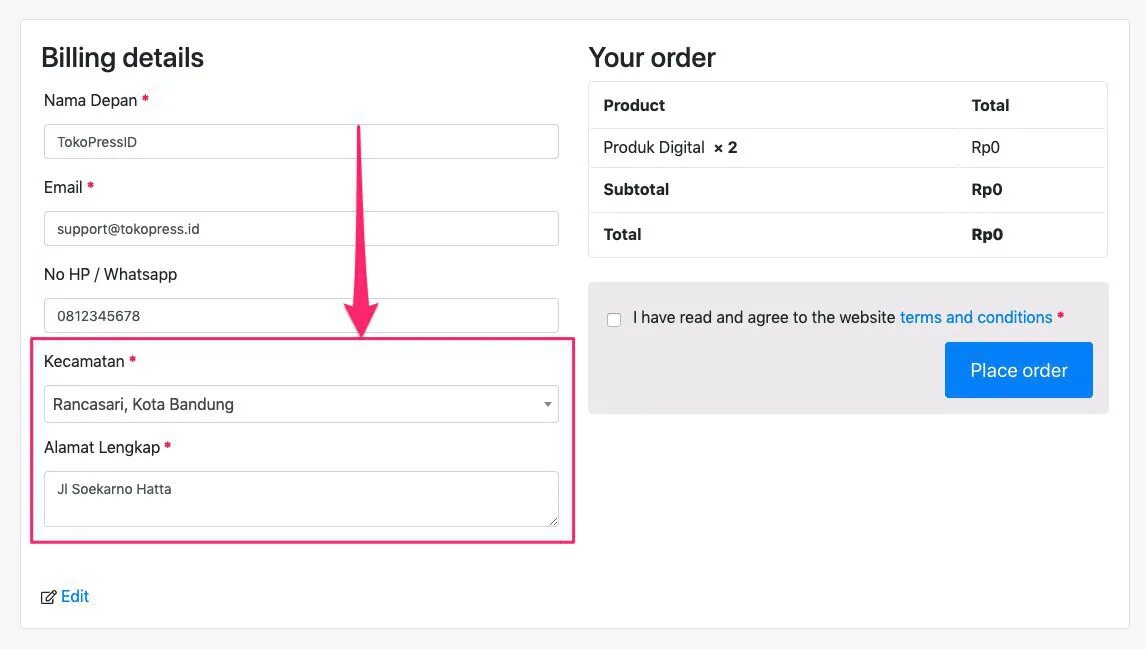Click the Kecamatan dropdown arrow
This screenshot has height=649, width=1146.
547,404
